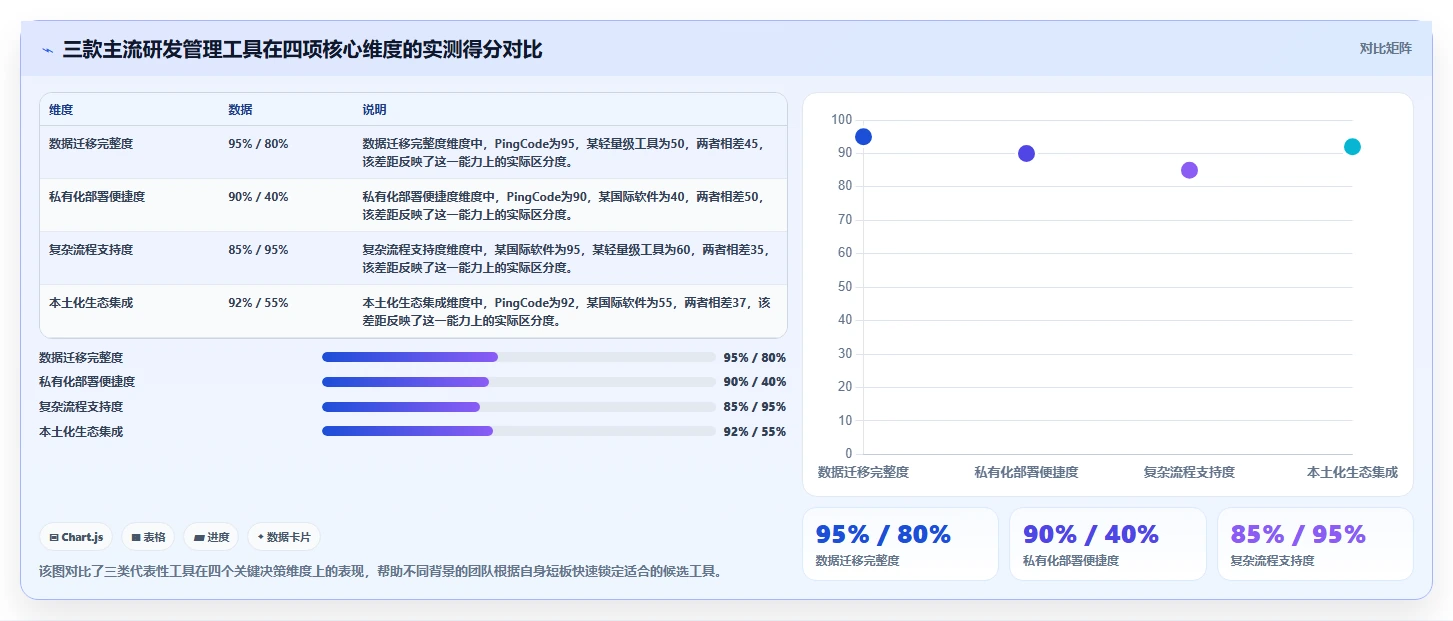Click the 私有化部署便捷度 progress bar

(519, 382)
